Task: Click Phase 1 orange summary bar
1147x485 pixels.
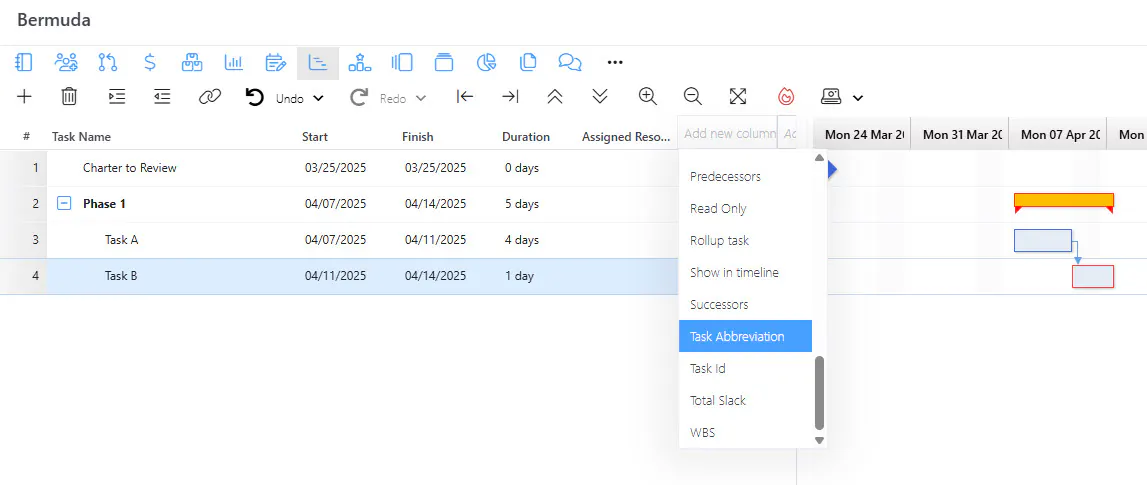Action: [1064, 200]
